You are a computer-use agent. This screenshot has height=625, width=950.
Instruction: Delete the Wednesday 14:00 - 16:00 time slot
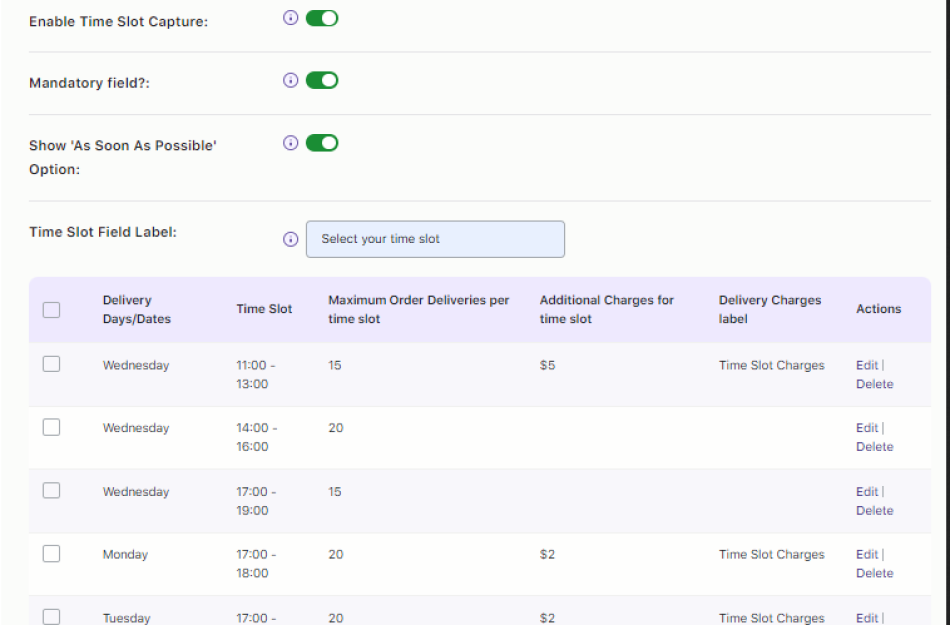(x=875, y=446)
